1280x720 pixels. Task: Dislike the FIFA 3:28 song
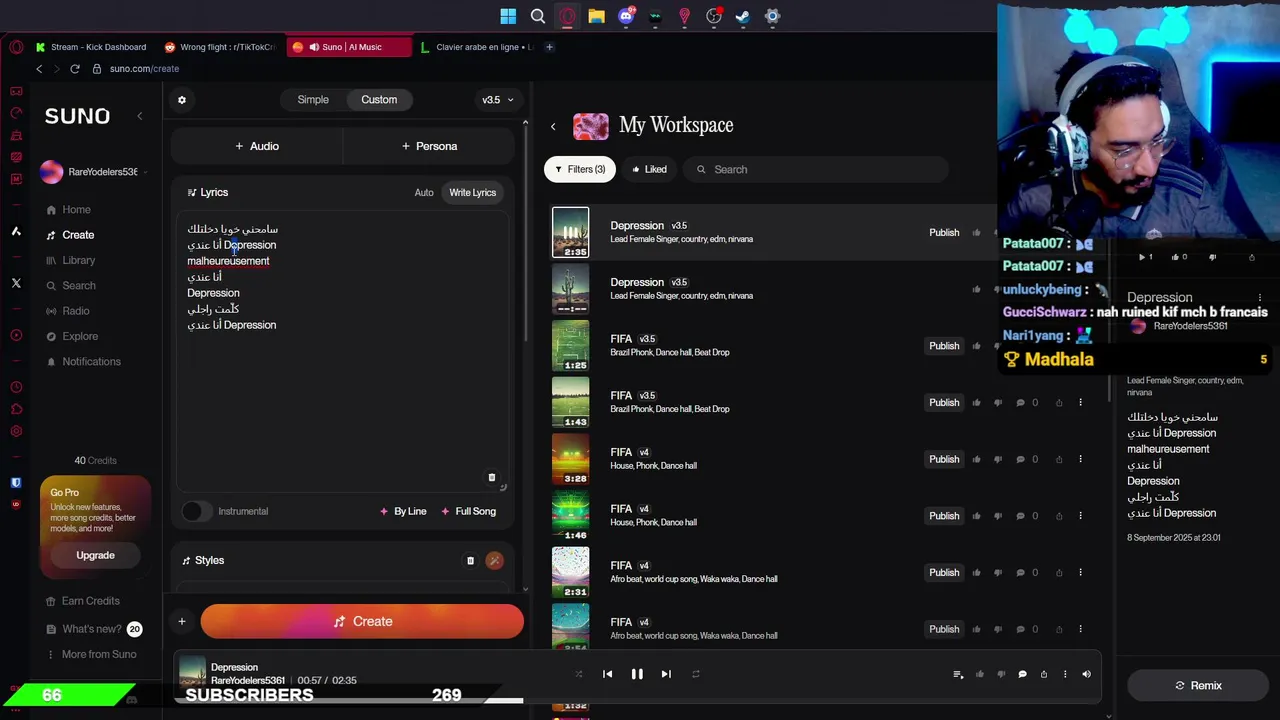pos(998,460)
